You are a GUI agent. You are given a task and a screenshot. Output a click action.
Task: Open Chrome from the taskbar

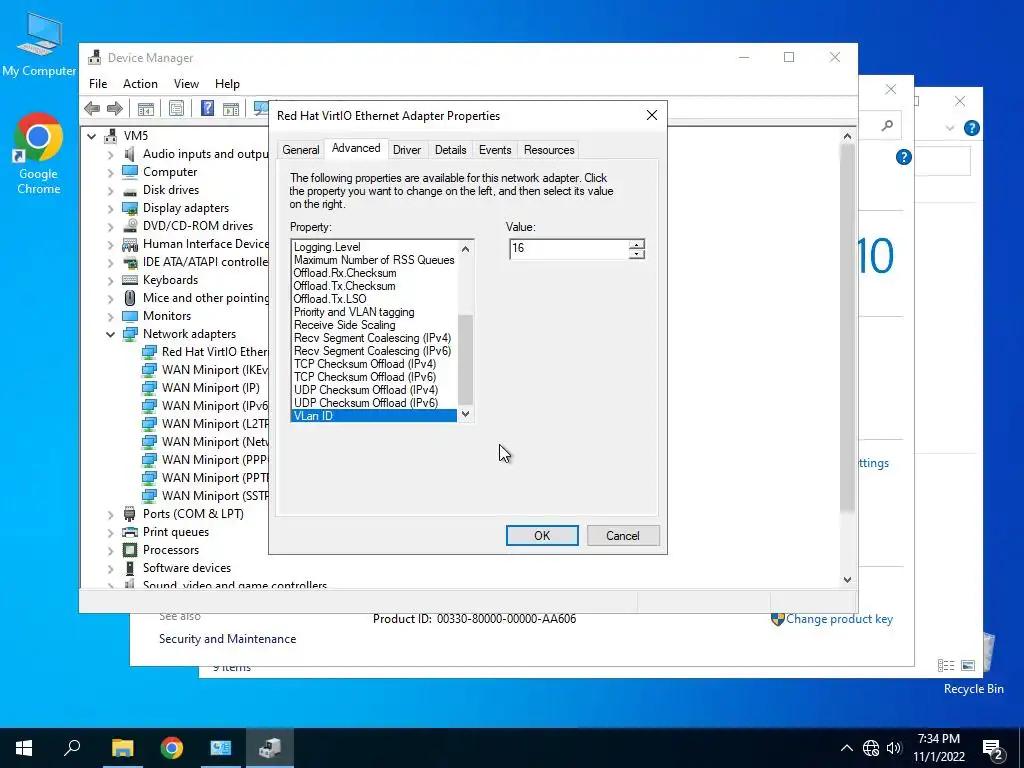click(x=171, y=748)
